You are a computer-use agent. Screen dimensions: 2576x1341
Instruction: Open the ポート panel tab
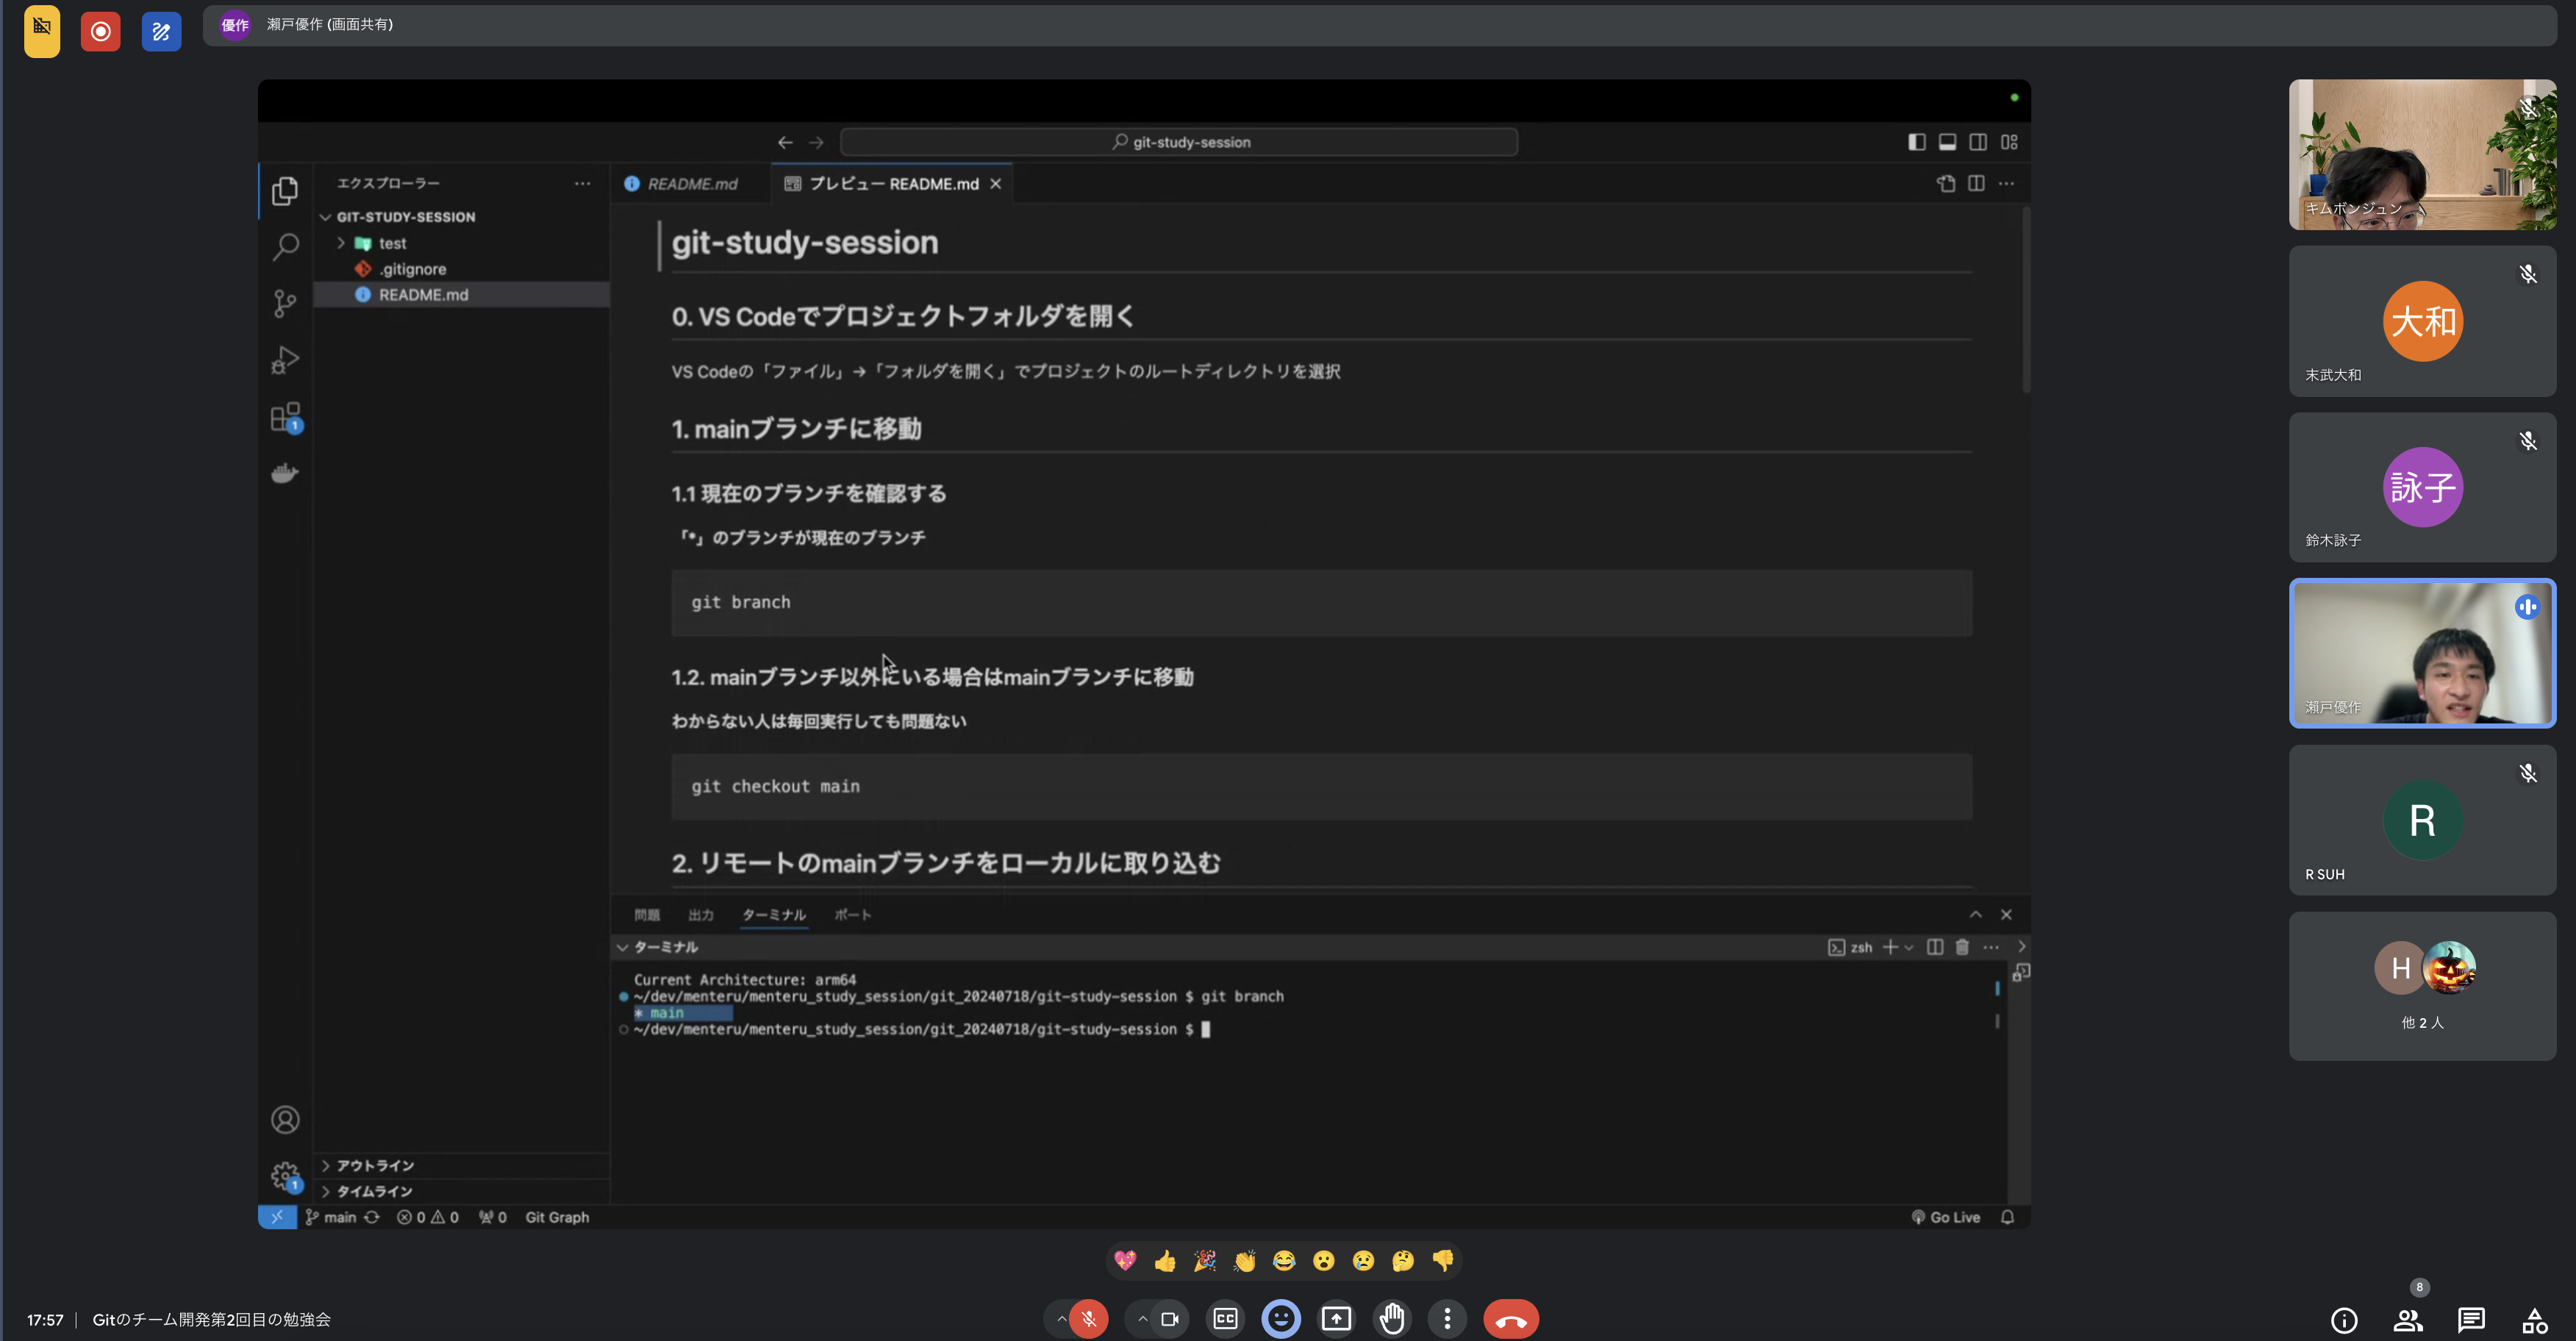[853, 914]
